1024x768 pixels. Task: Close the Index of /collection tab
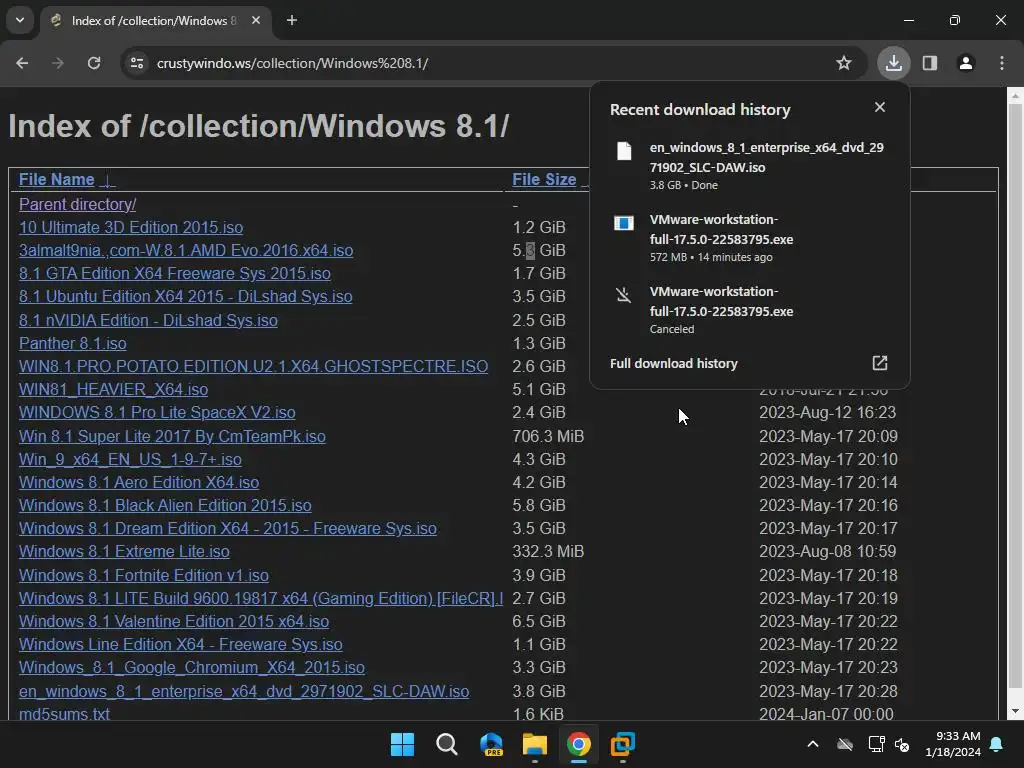click(256, 20)
